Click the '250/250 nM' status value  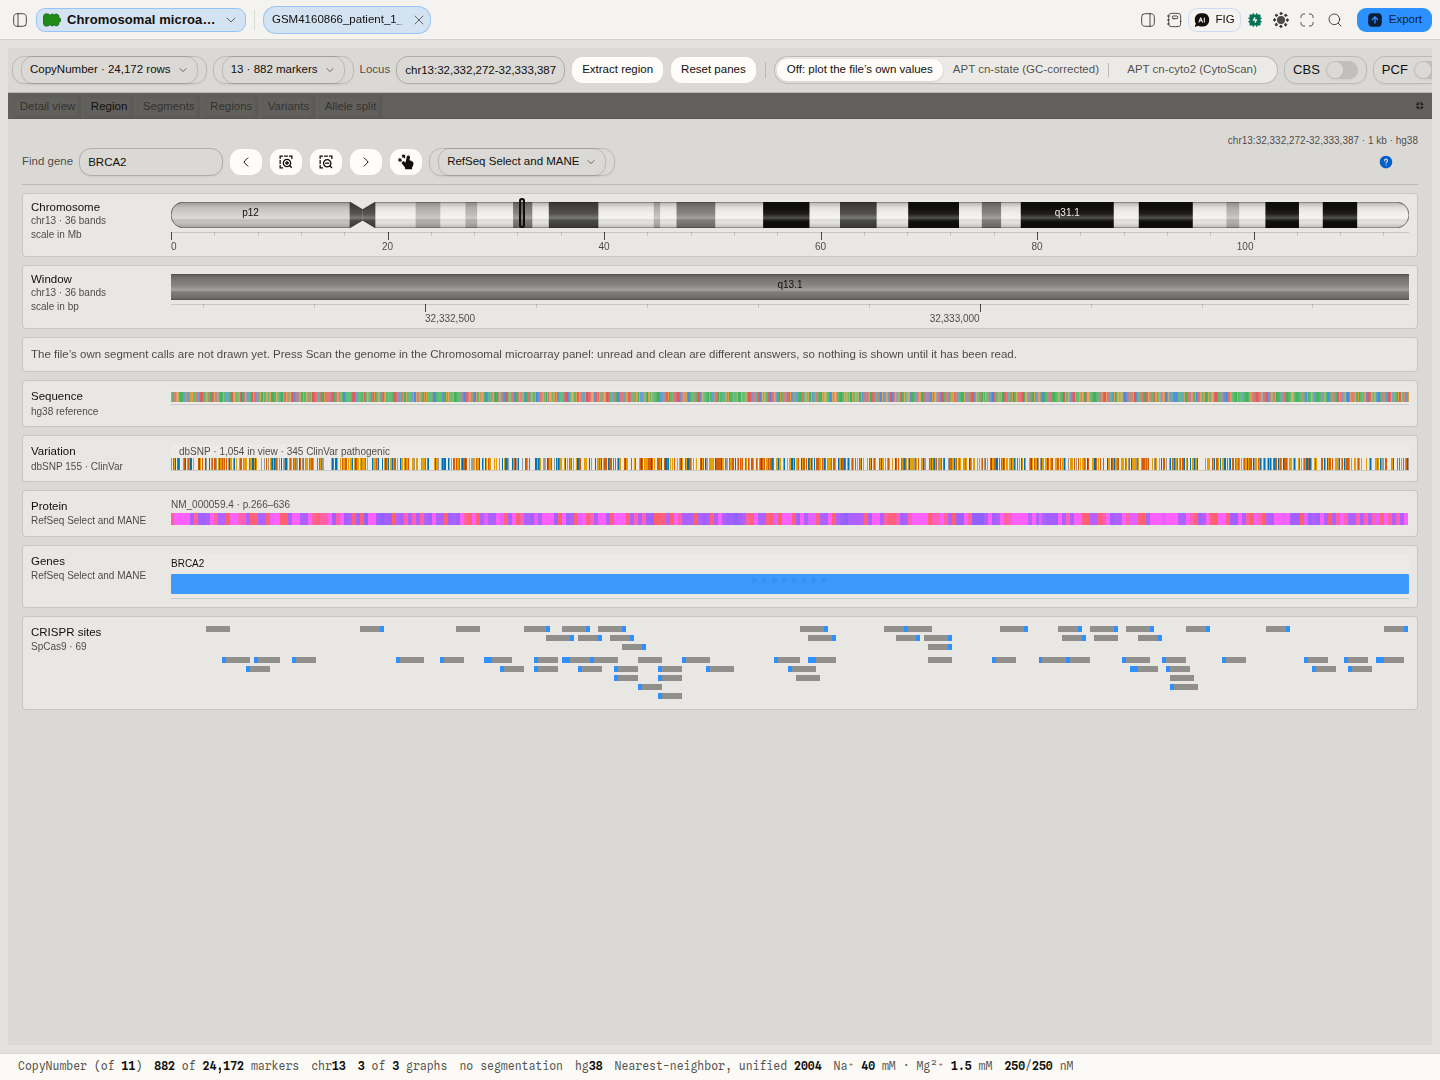click(x=1039, y=1066)
